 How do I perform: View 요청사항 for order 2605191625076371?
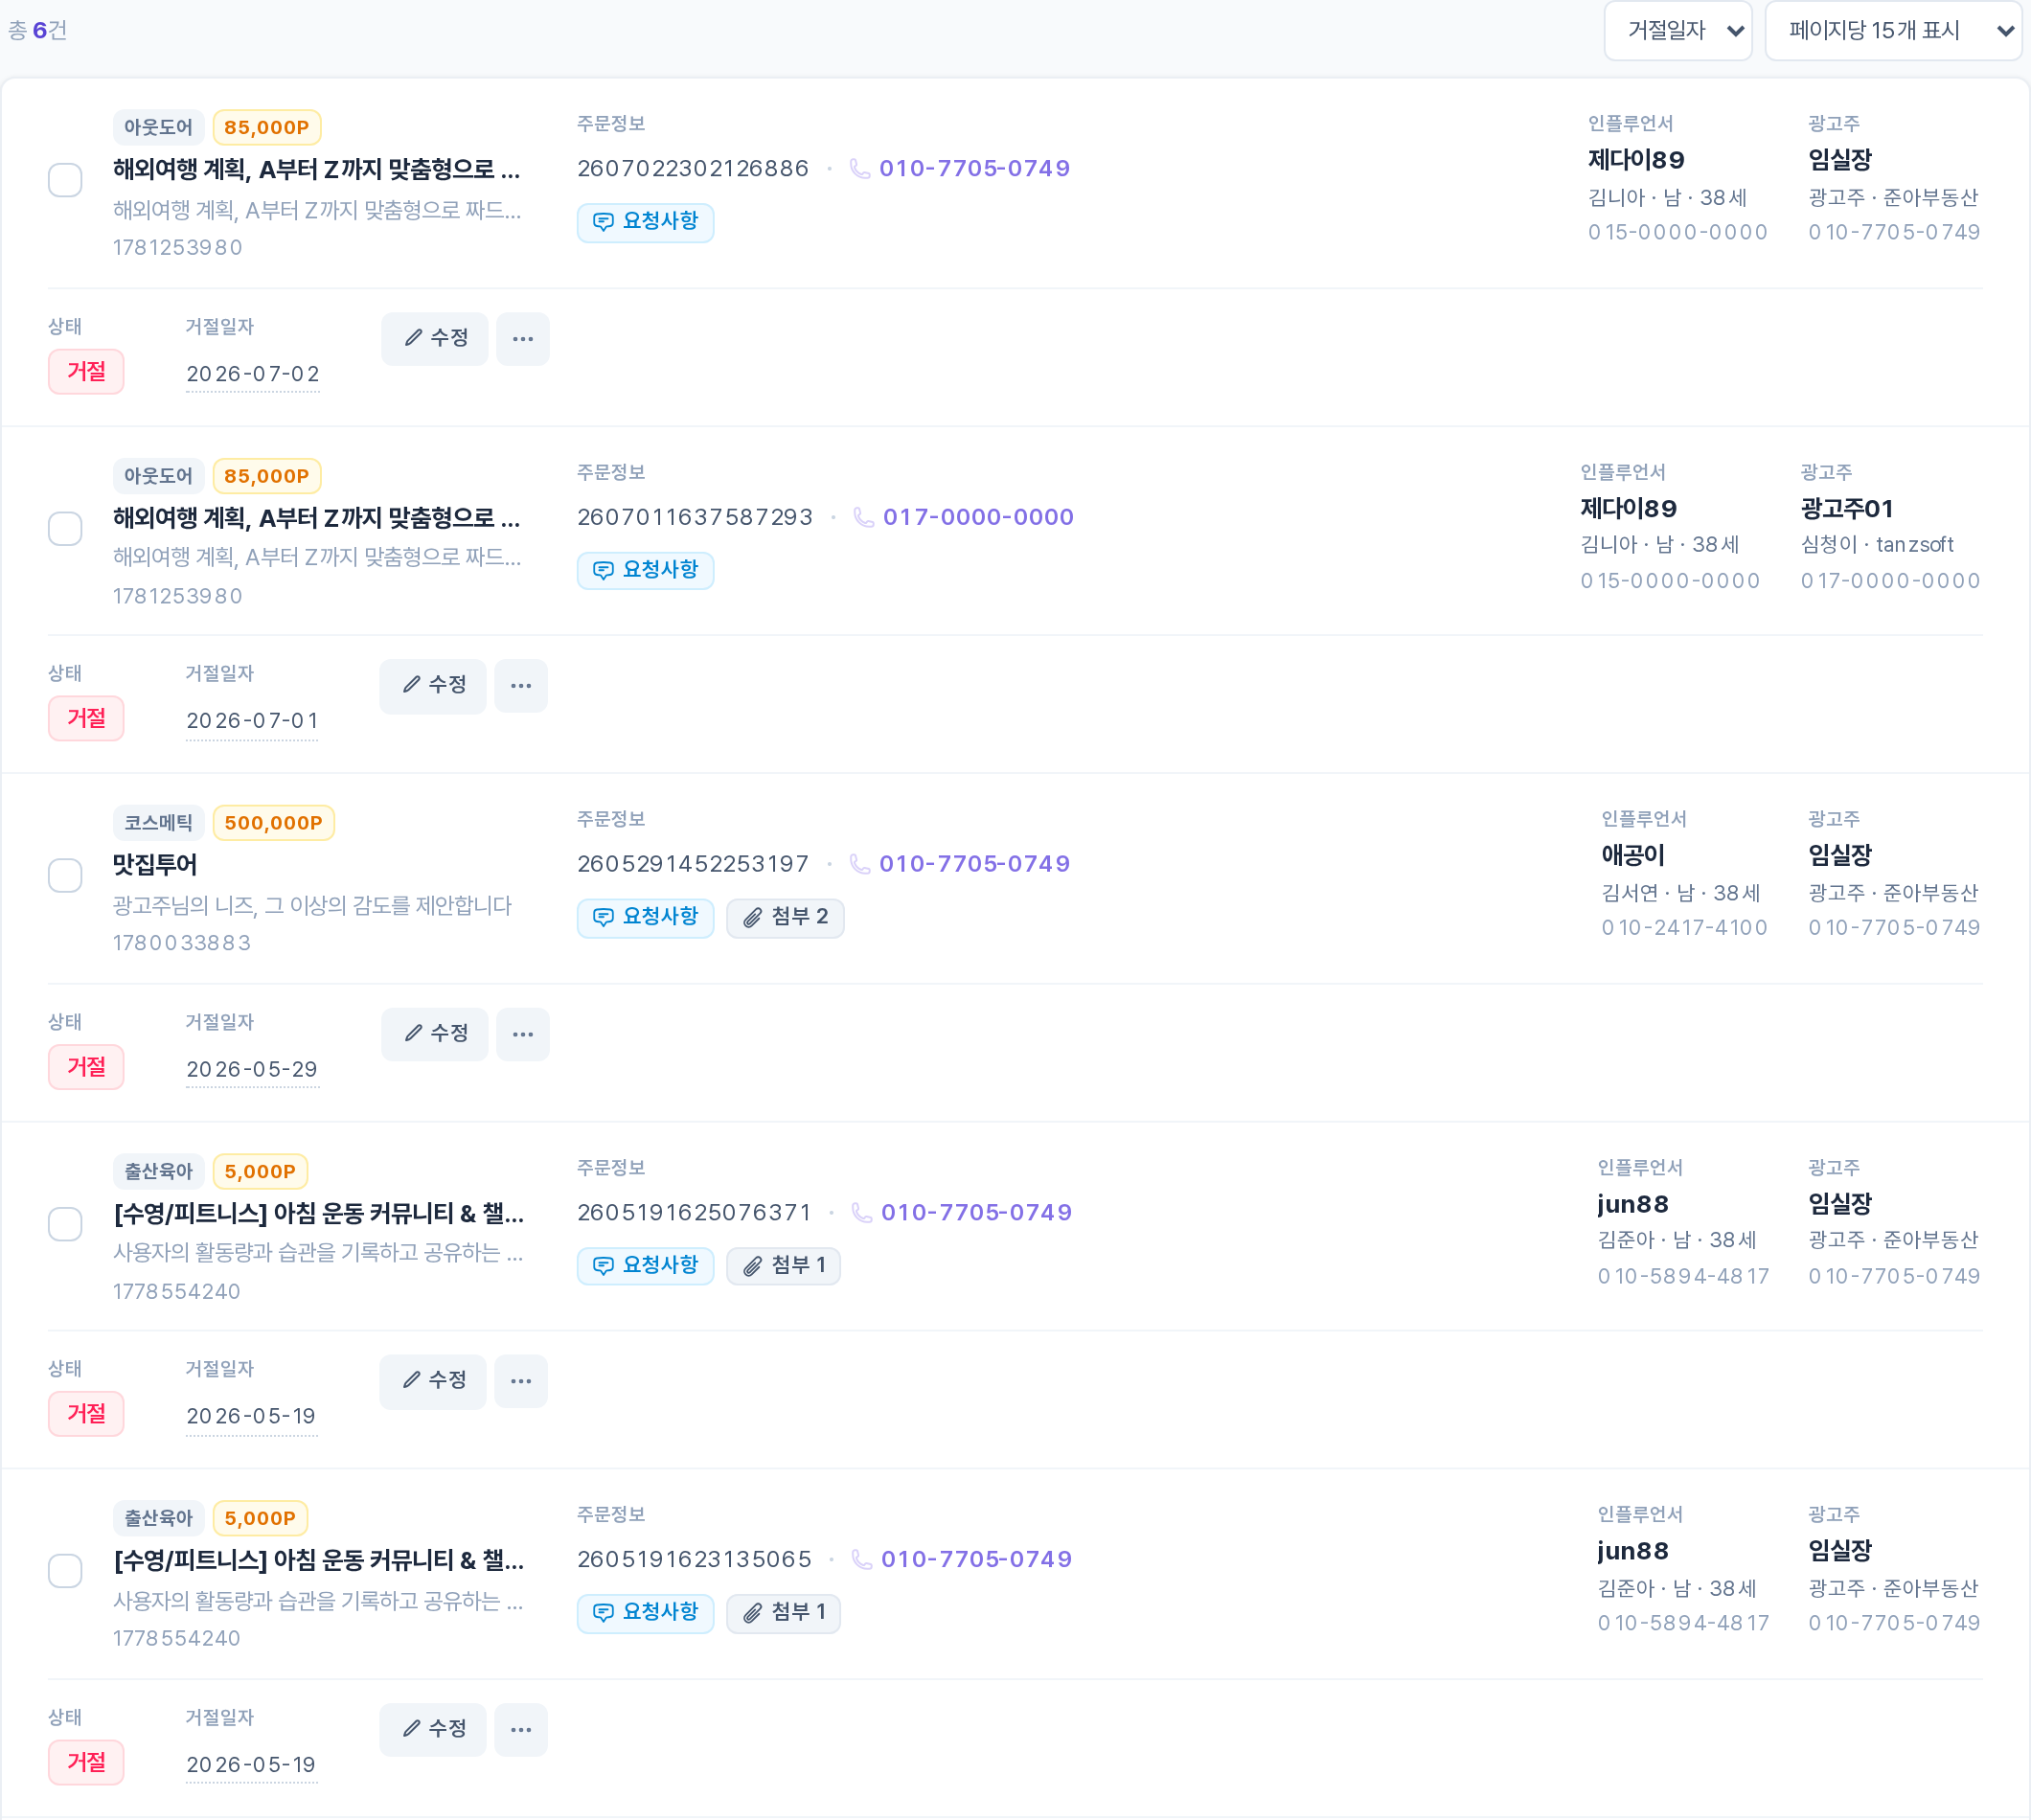pyautogui.click(x=645, y=1265)
